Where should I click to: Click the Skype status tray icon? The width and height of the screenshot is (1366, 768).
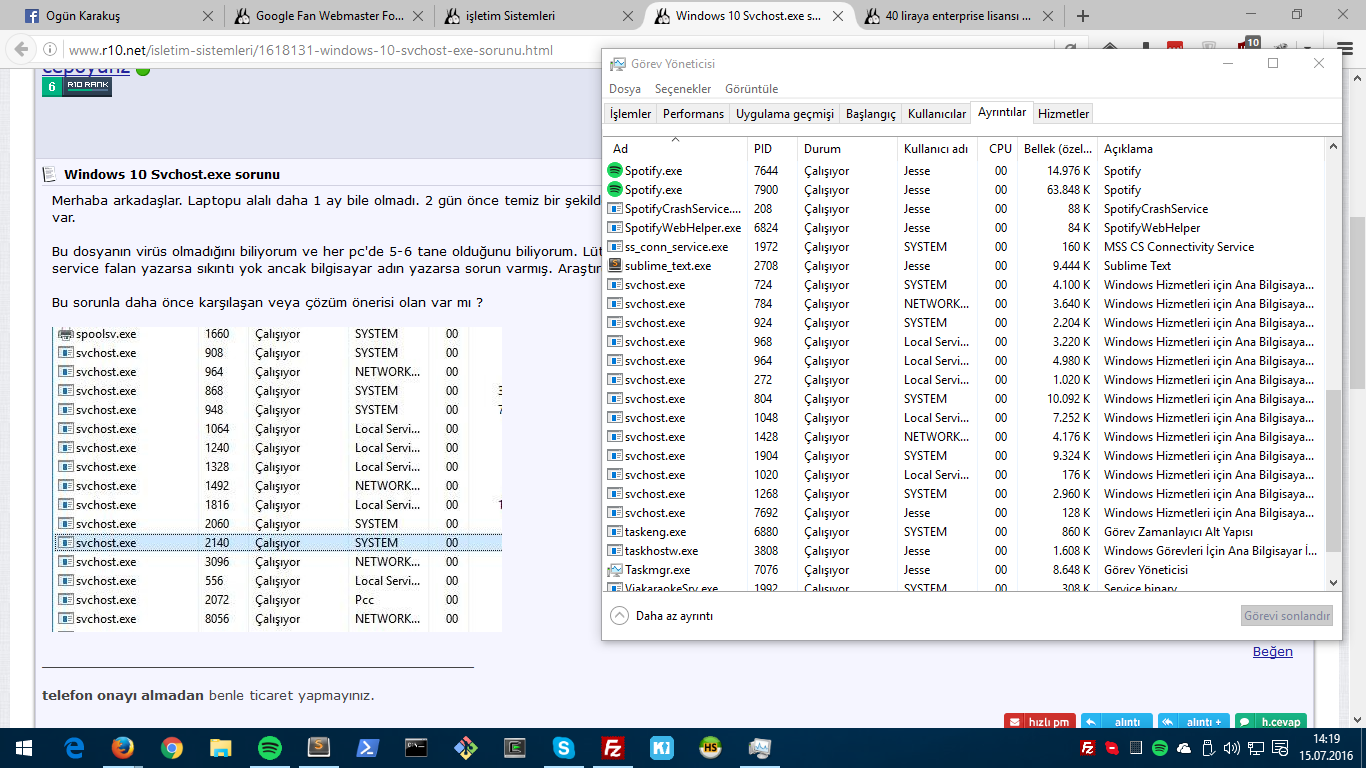(1112, 748)
